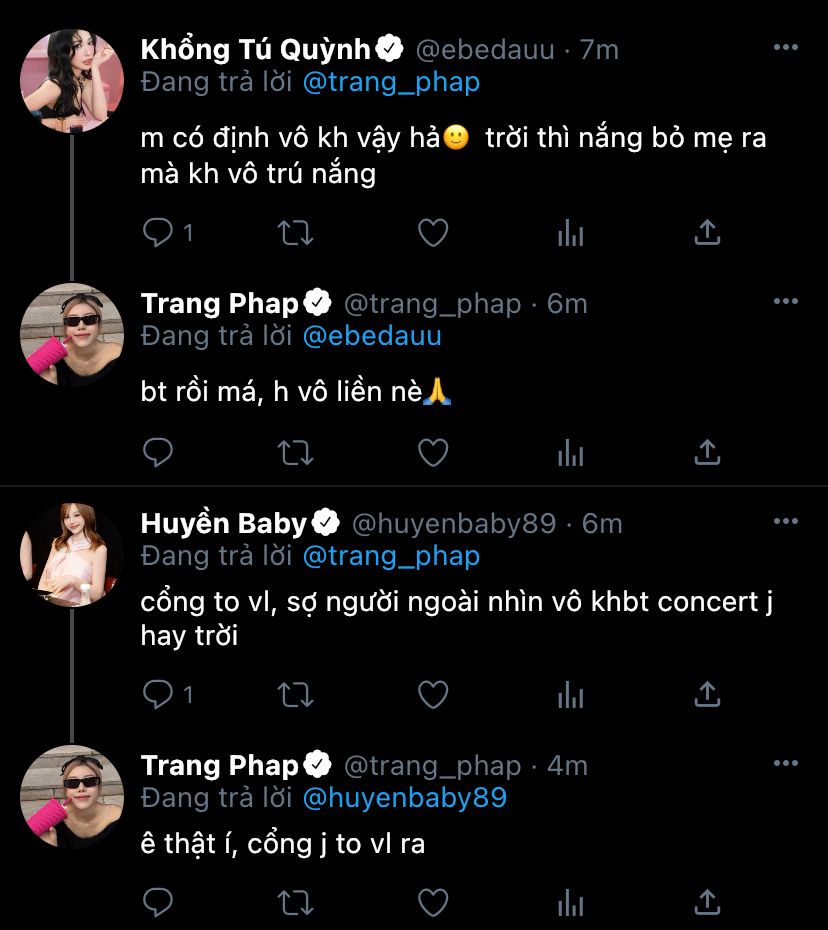Open more options on Khổng Tú Quỳnh's tweet
Image resolution: width=828 pixels, height=930 pixels.
[x=786, y=48]
